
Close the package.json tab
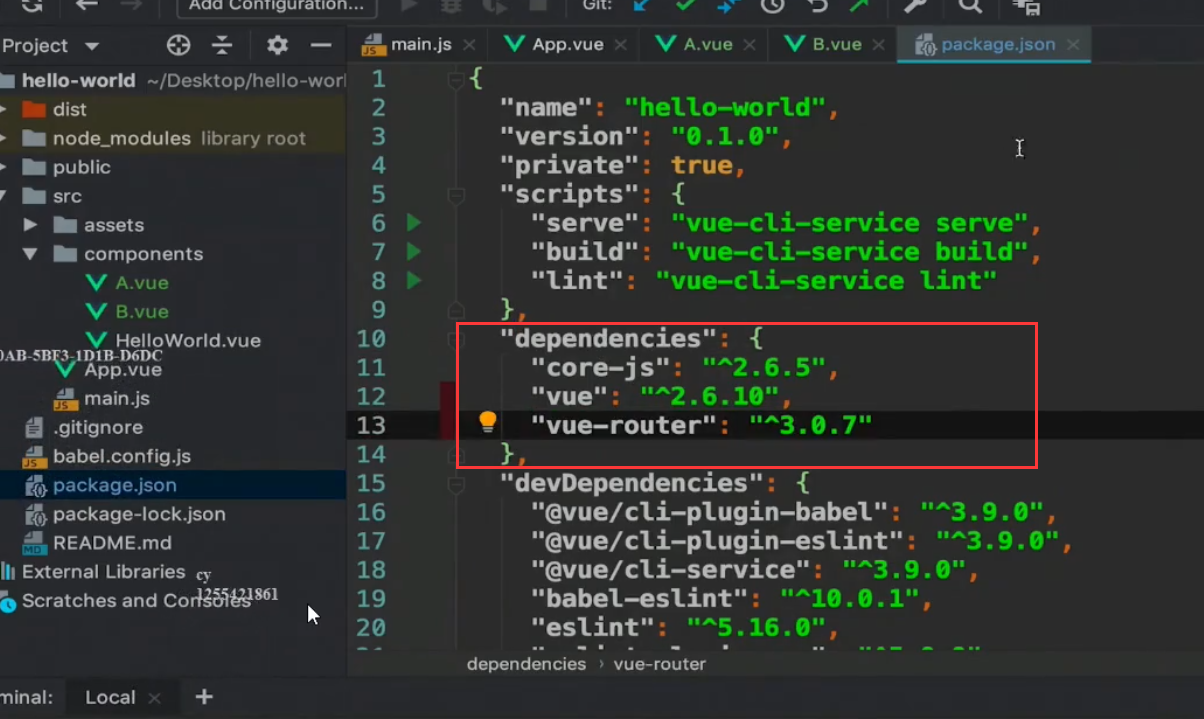(1073, 45)
